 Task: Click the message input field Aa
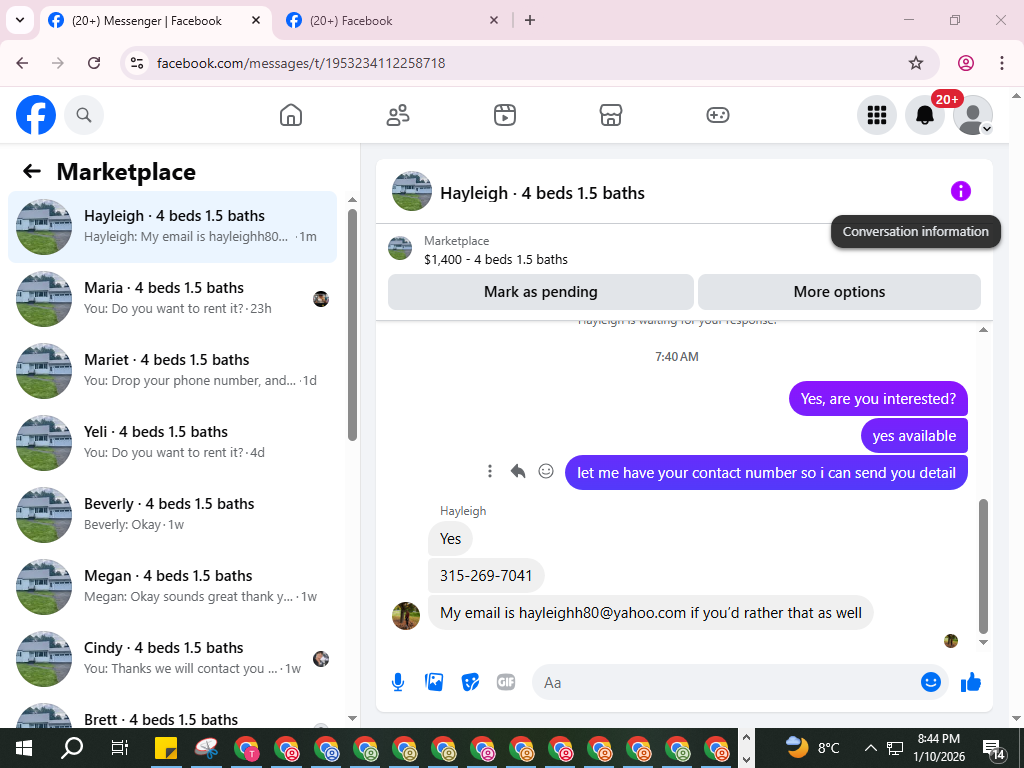tap(725, 682)
